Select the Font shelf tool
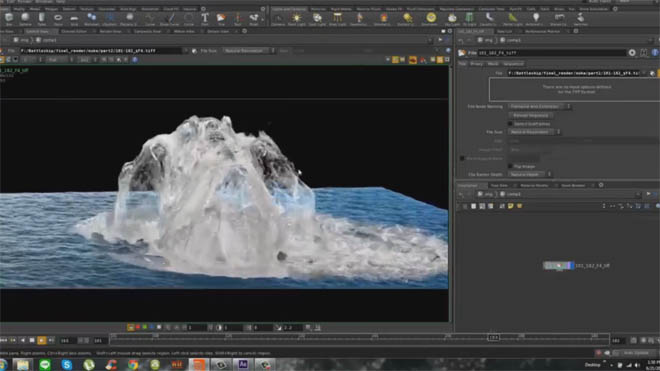This screenshot has height=371, width=660. (205, 19)
